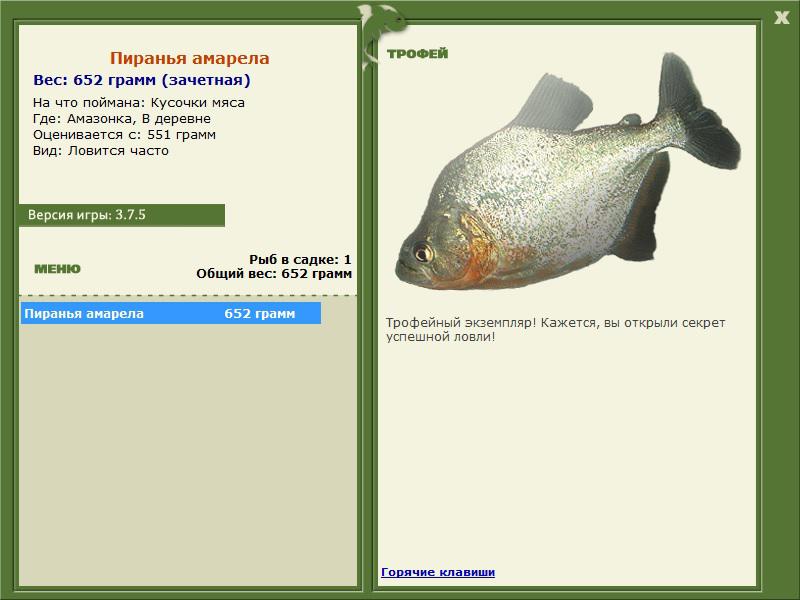Screen dimensions: 800x600
Task: Click the ТРОФЕЙ heading
Action: (417, 54)
